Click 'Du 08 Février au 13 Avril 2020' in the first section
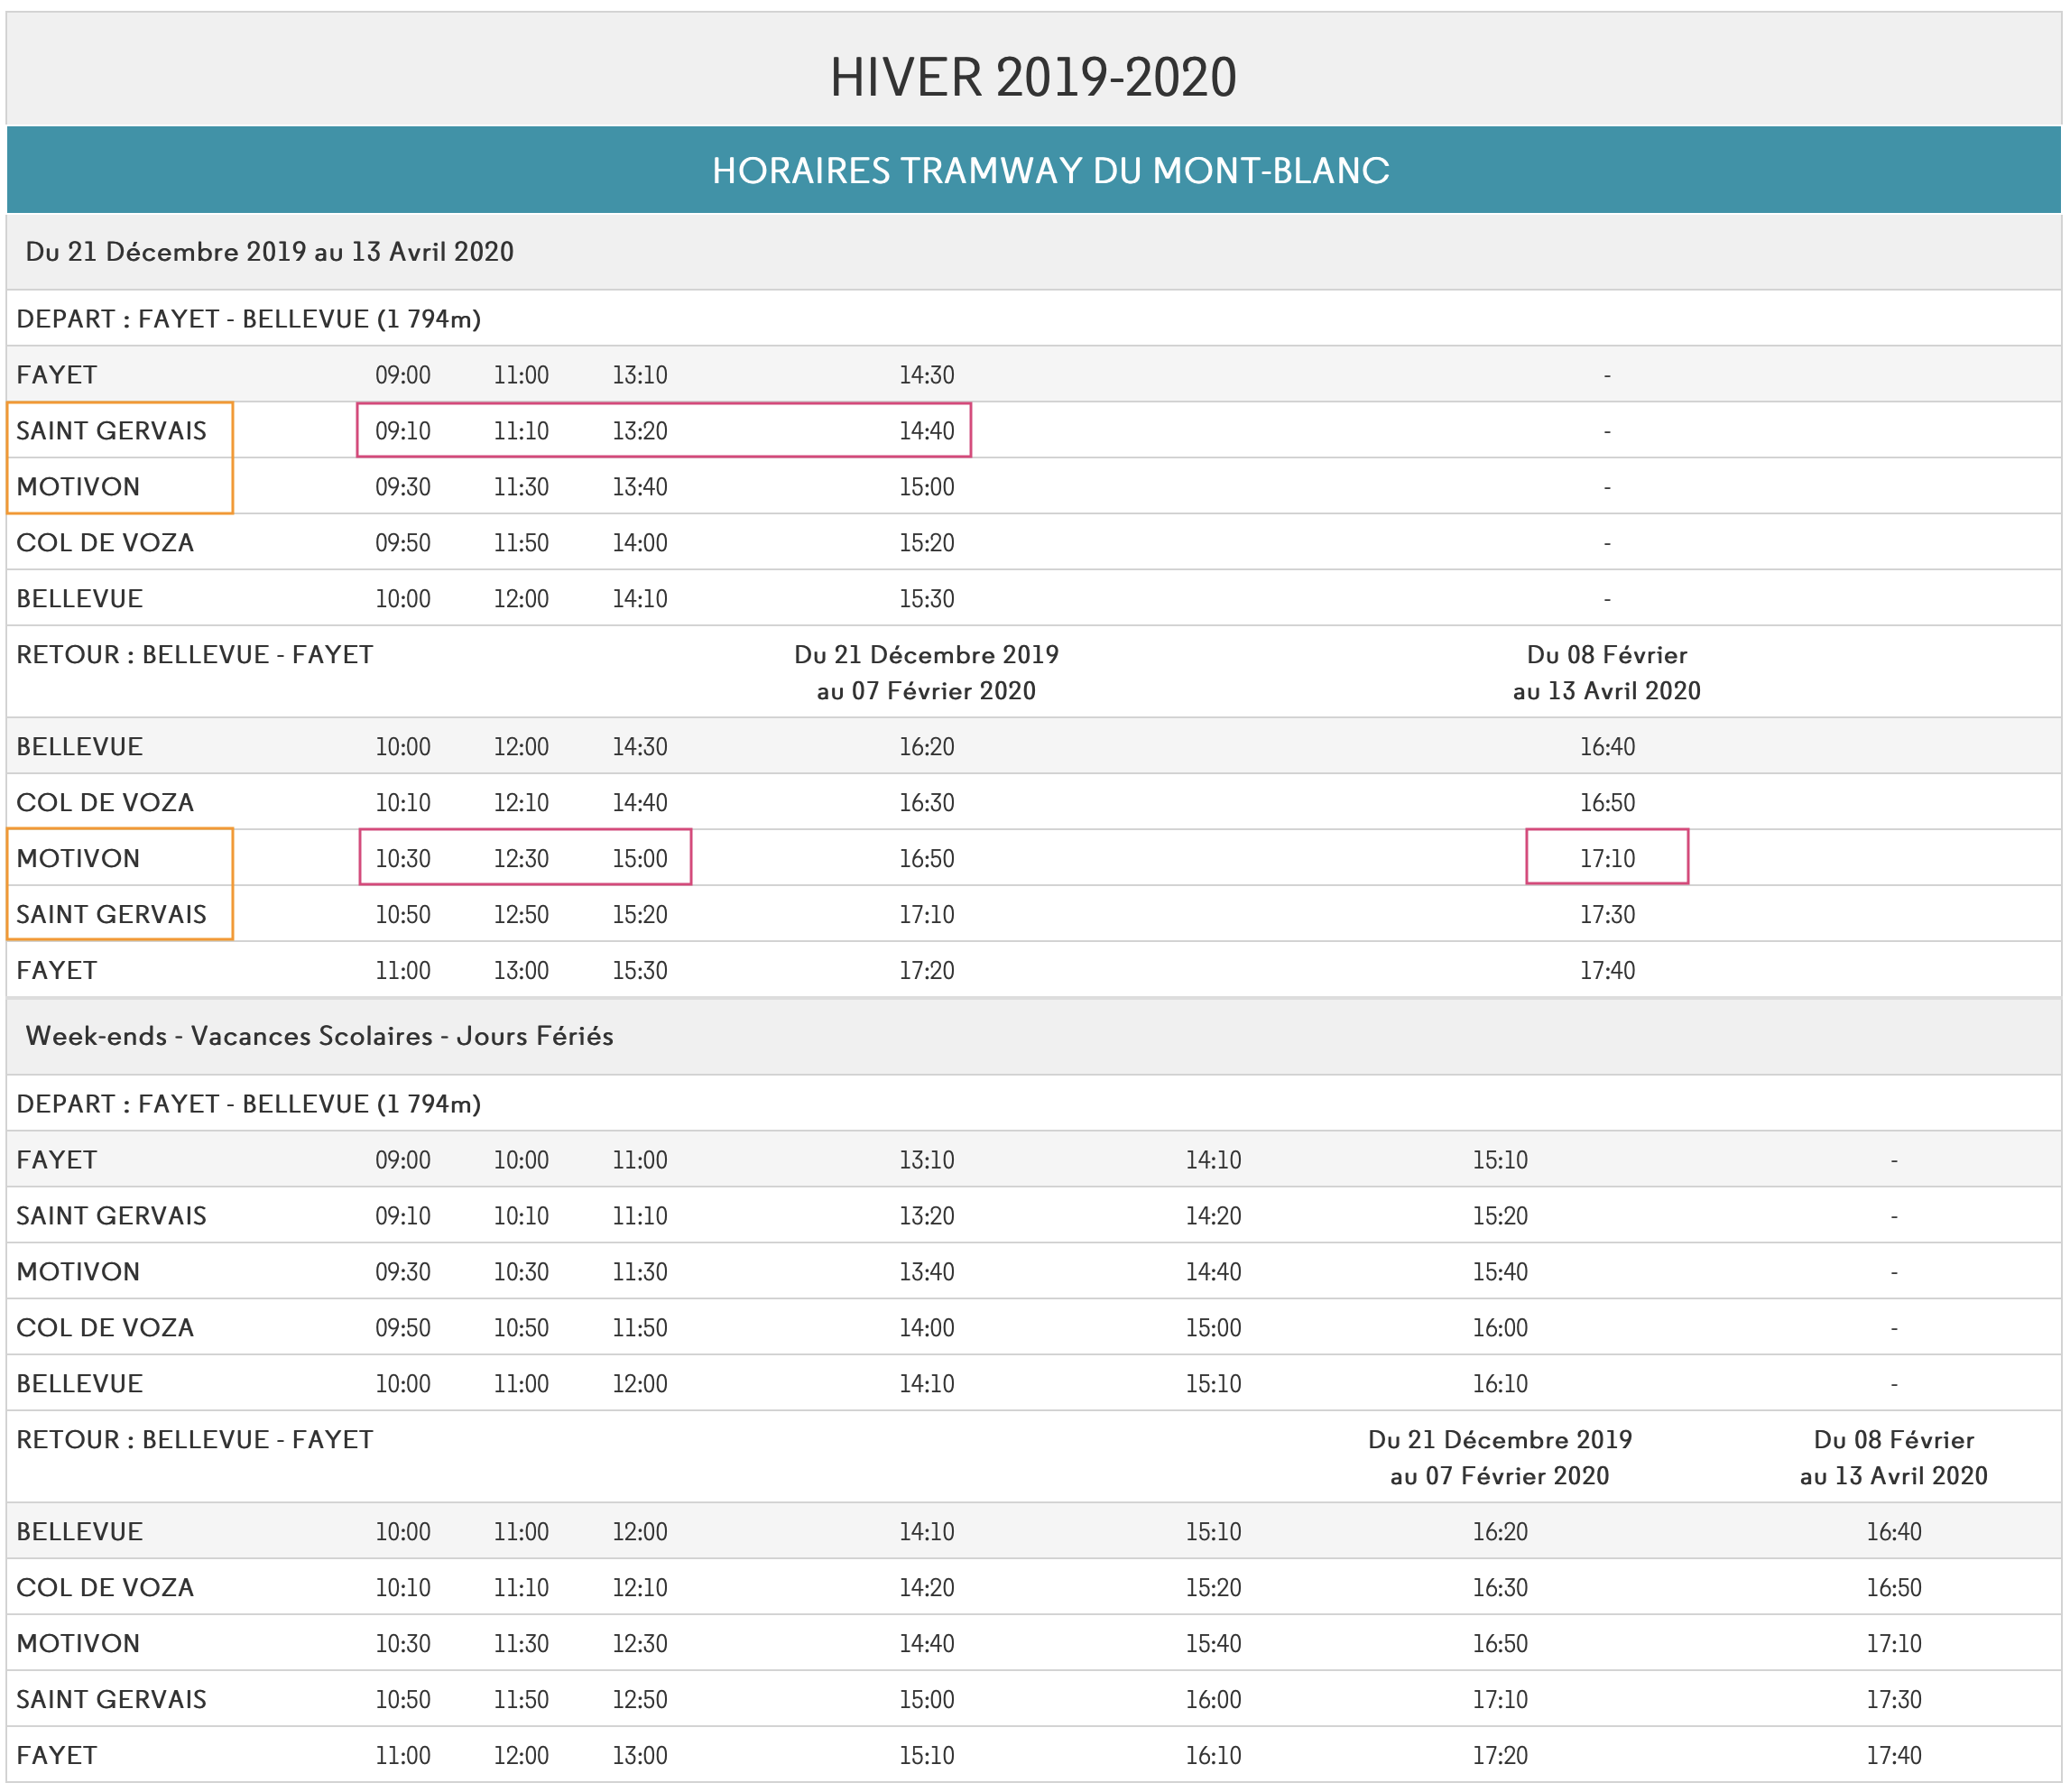The width and height of the screenshot is (2070, 1792). click(x=1607, y=672)
